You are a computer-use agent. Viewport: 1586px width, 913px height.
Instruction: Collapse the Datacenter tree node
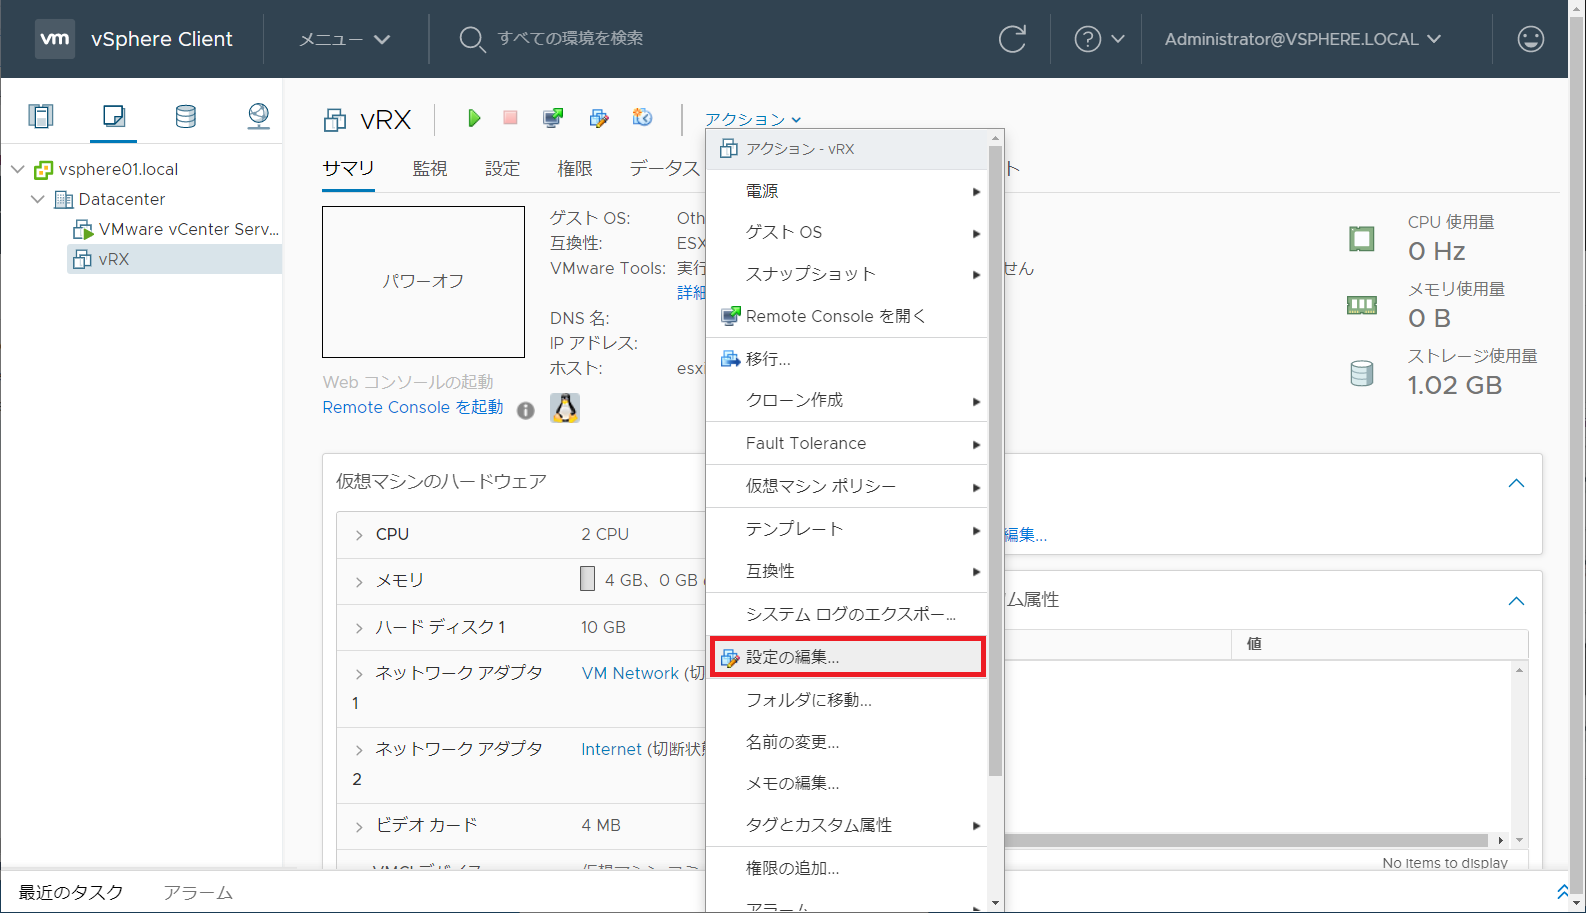(37, 199)
